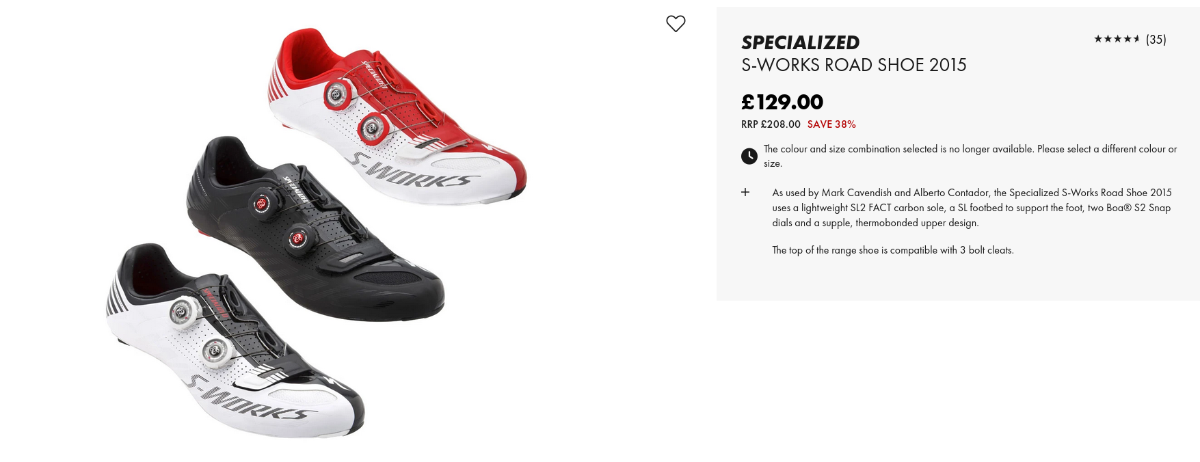1200x462 pixels.
Task: Expand product description with plus icon
Action: pos(745,192)
